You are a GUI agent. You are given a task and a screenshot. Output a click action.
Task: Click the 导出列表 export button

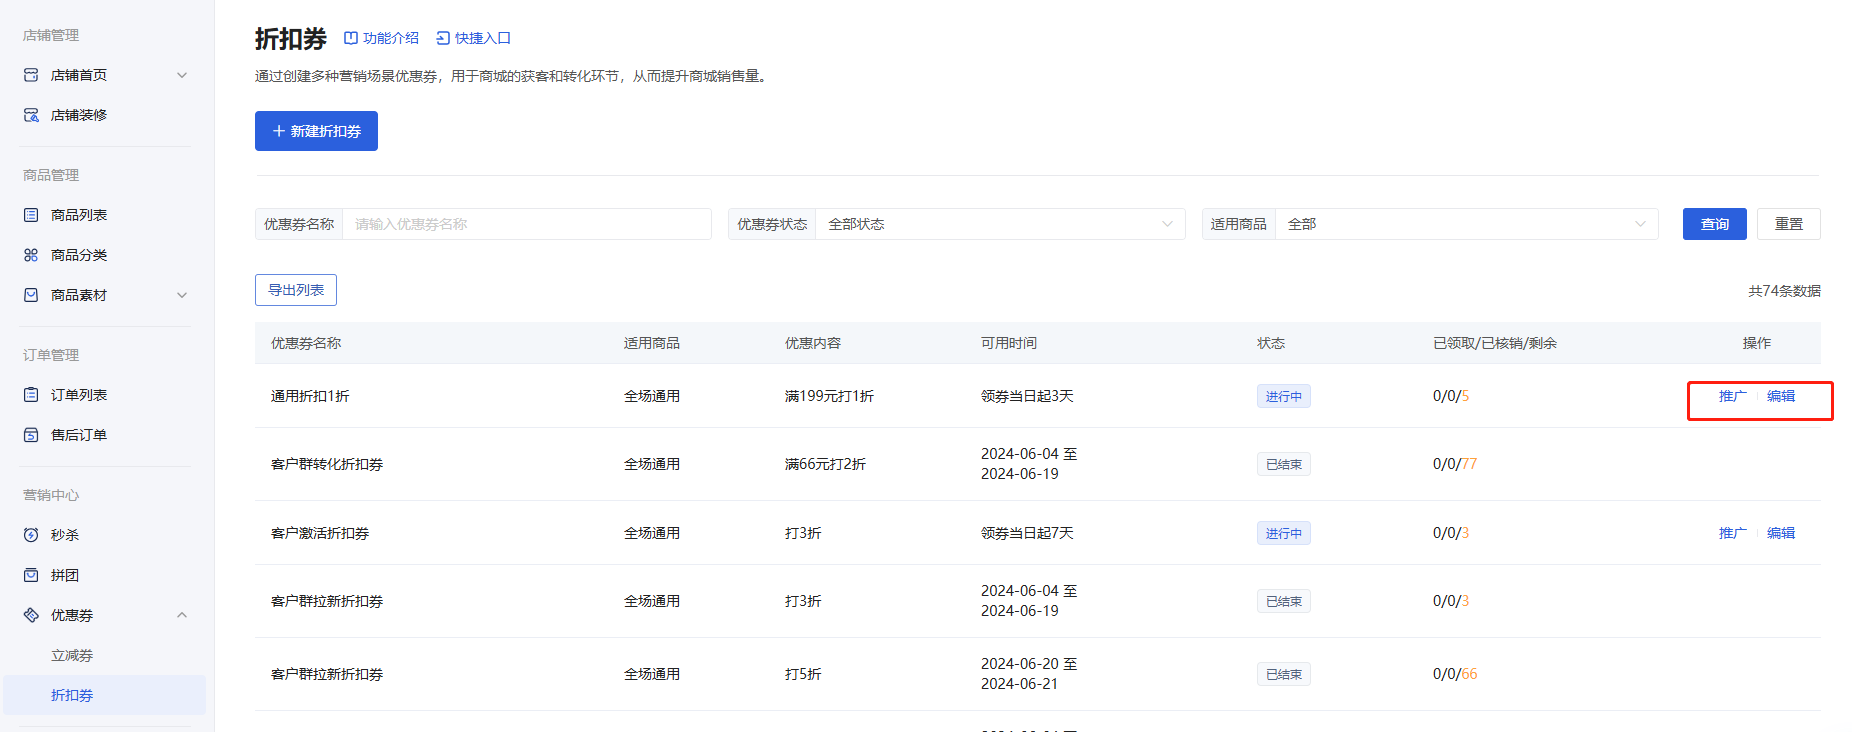pyautogui.click(x=296, y=290)
